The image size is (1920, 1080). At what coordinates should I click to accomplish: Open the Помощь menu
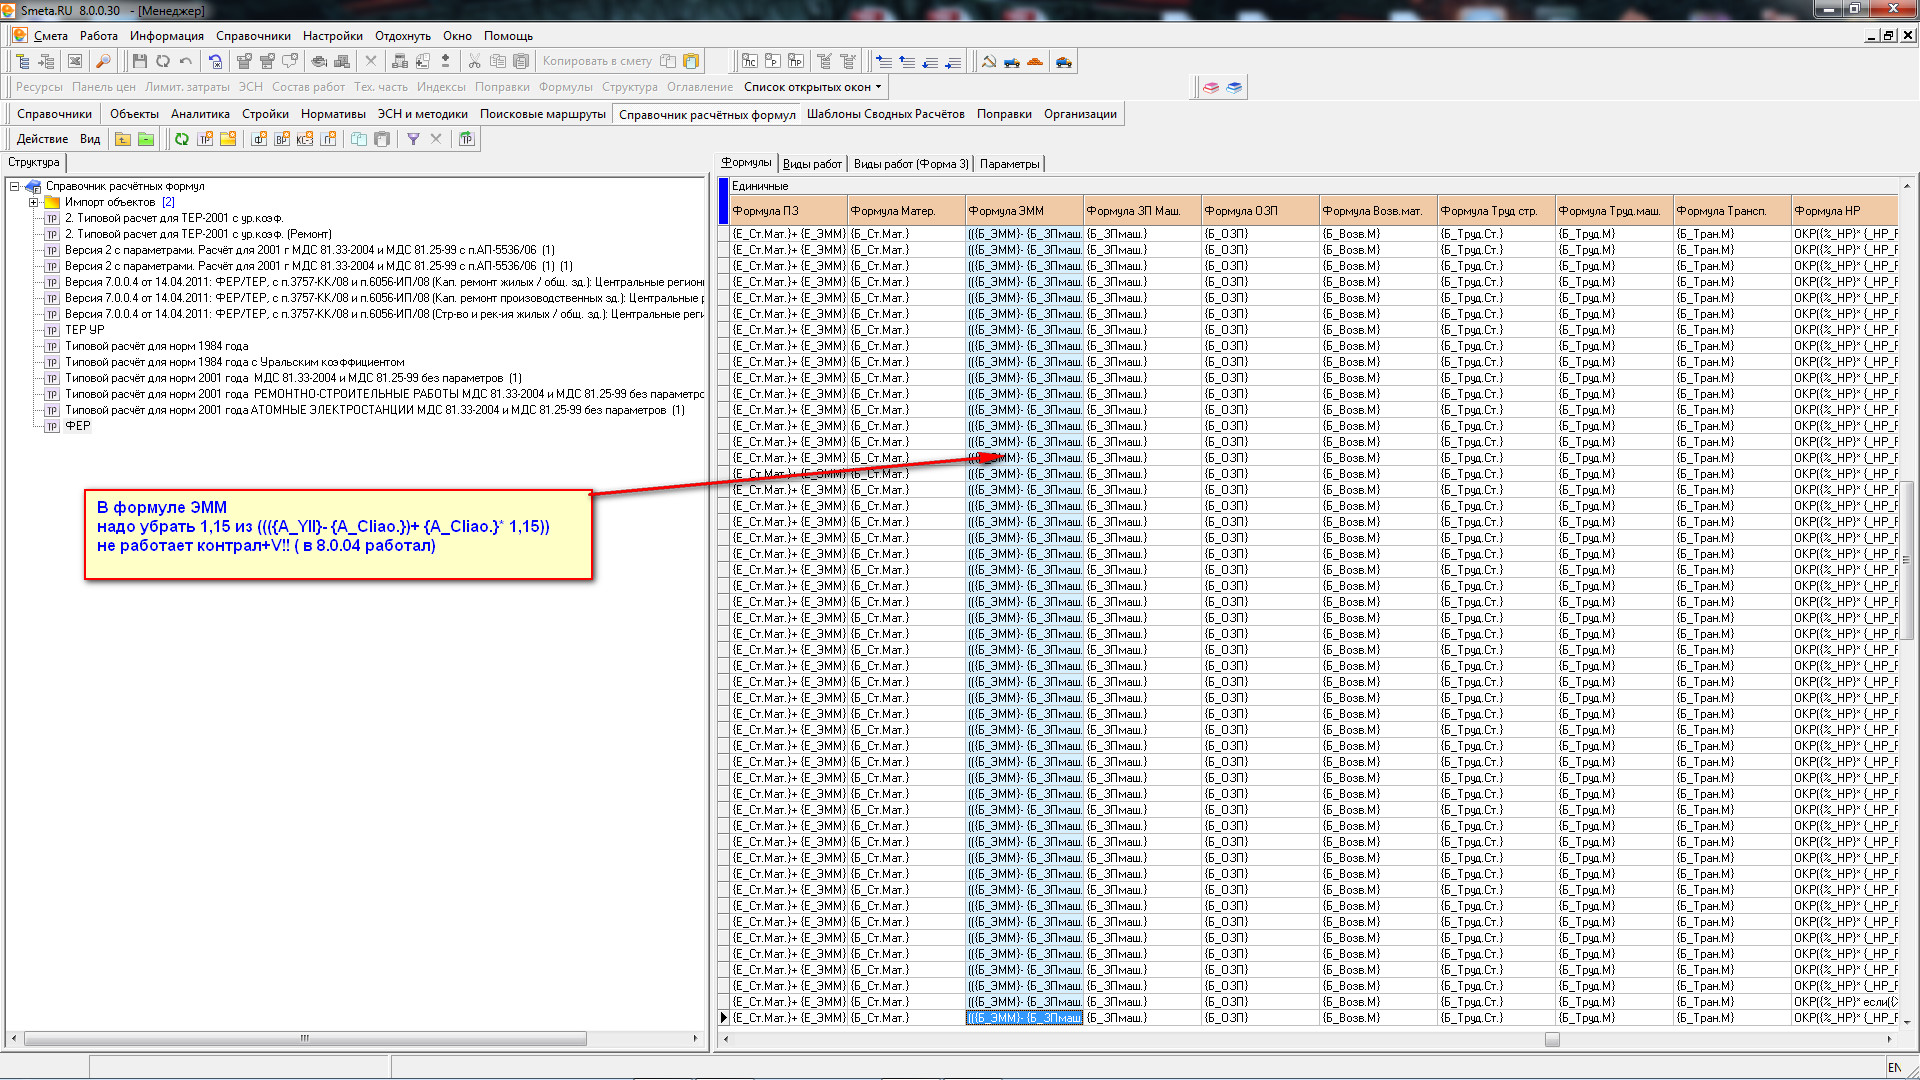[508, 35]
